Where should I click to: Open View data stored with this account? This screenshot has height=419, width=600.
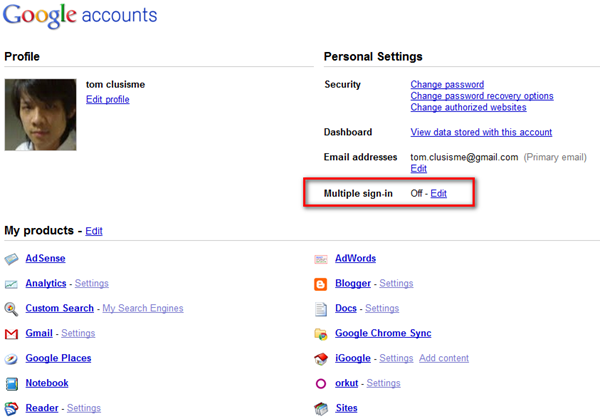point(481,132)
